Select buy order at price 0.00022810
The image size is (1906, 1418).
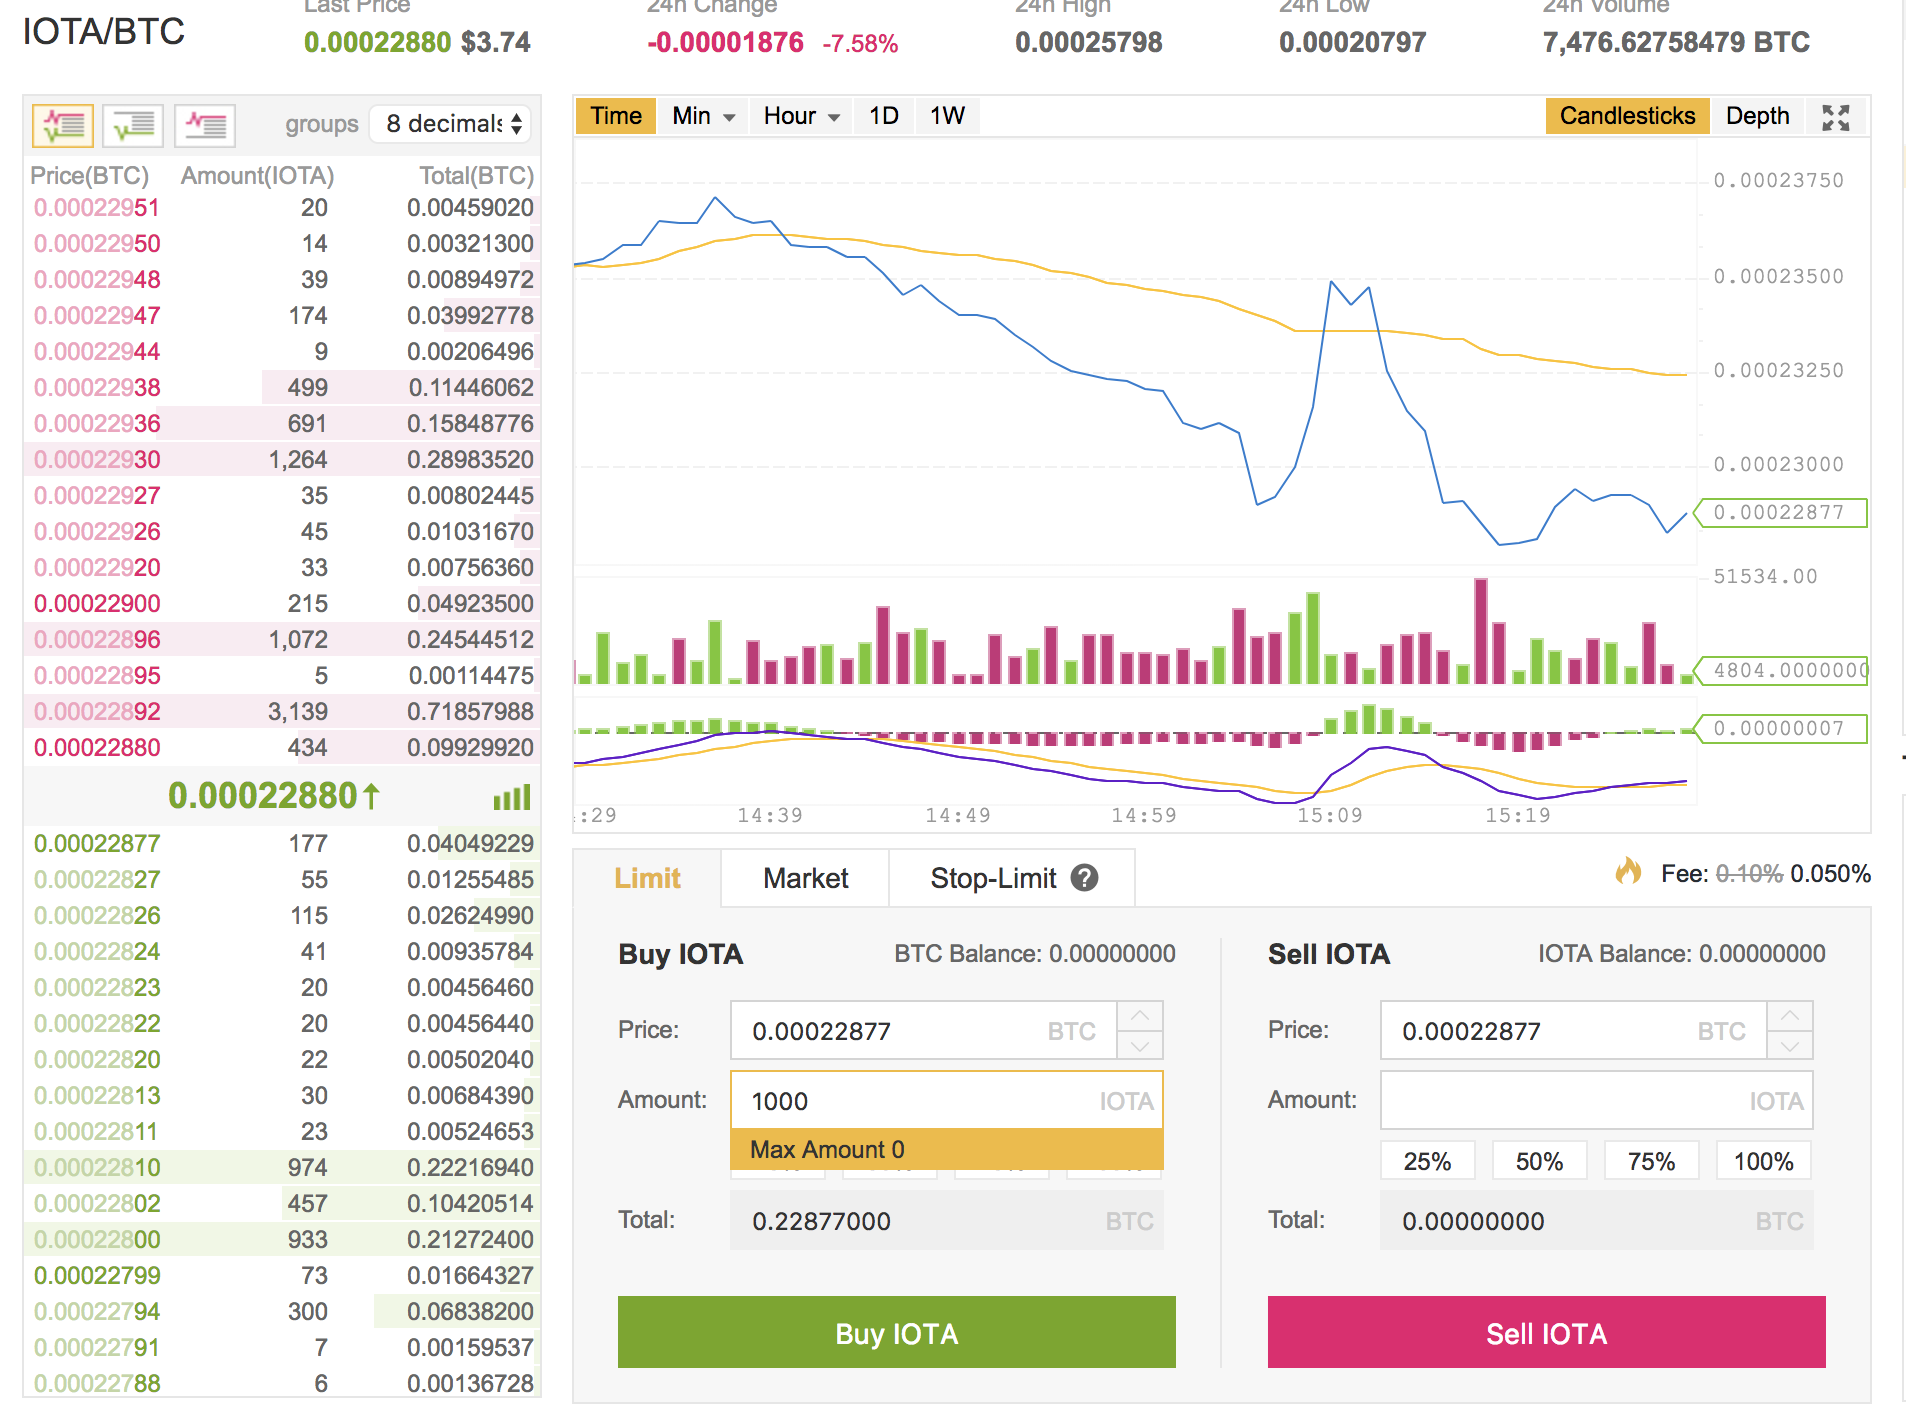pos(282,1168)
